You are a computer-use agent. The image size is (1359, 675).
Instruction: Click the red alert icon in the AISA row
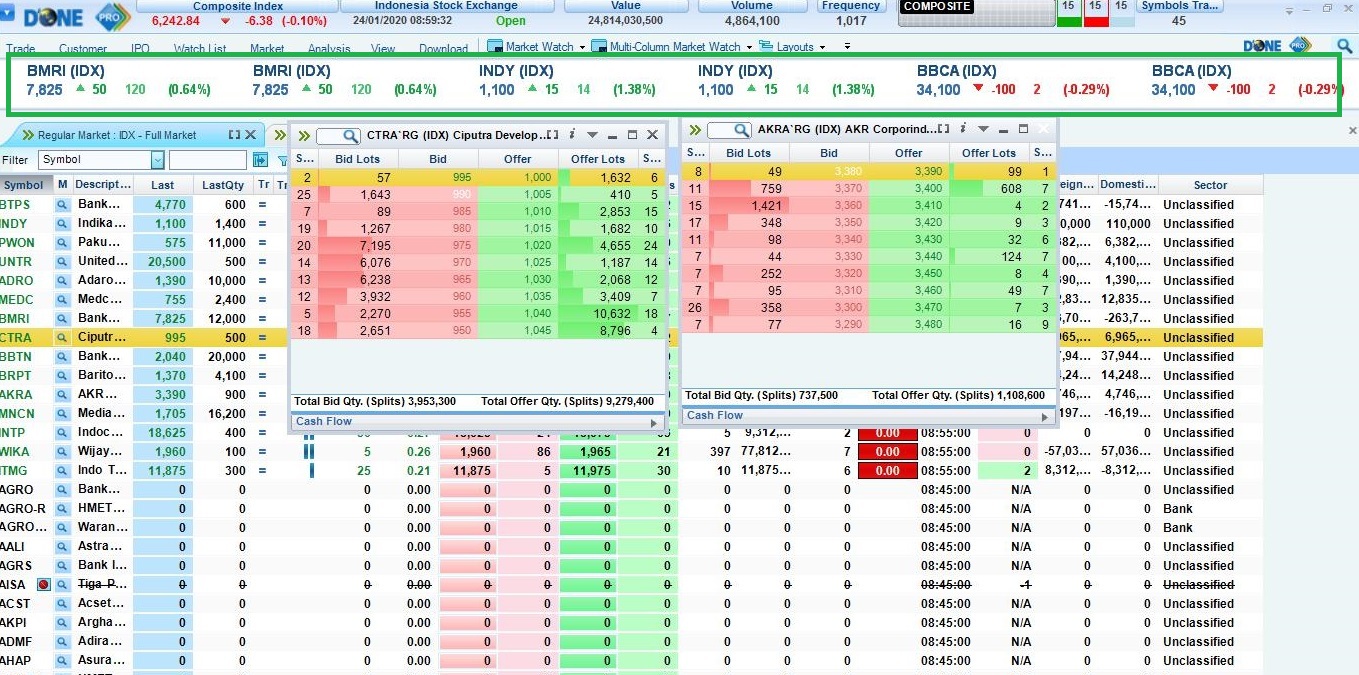(43, 585)
